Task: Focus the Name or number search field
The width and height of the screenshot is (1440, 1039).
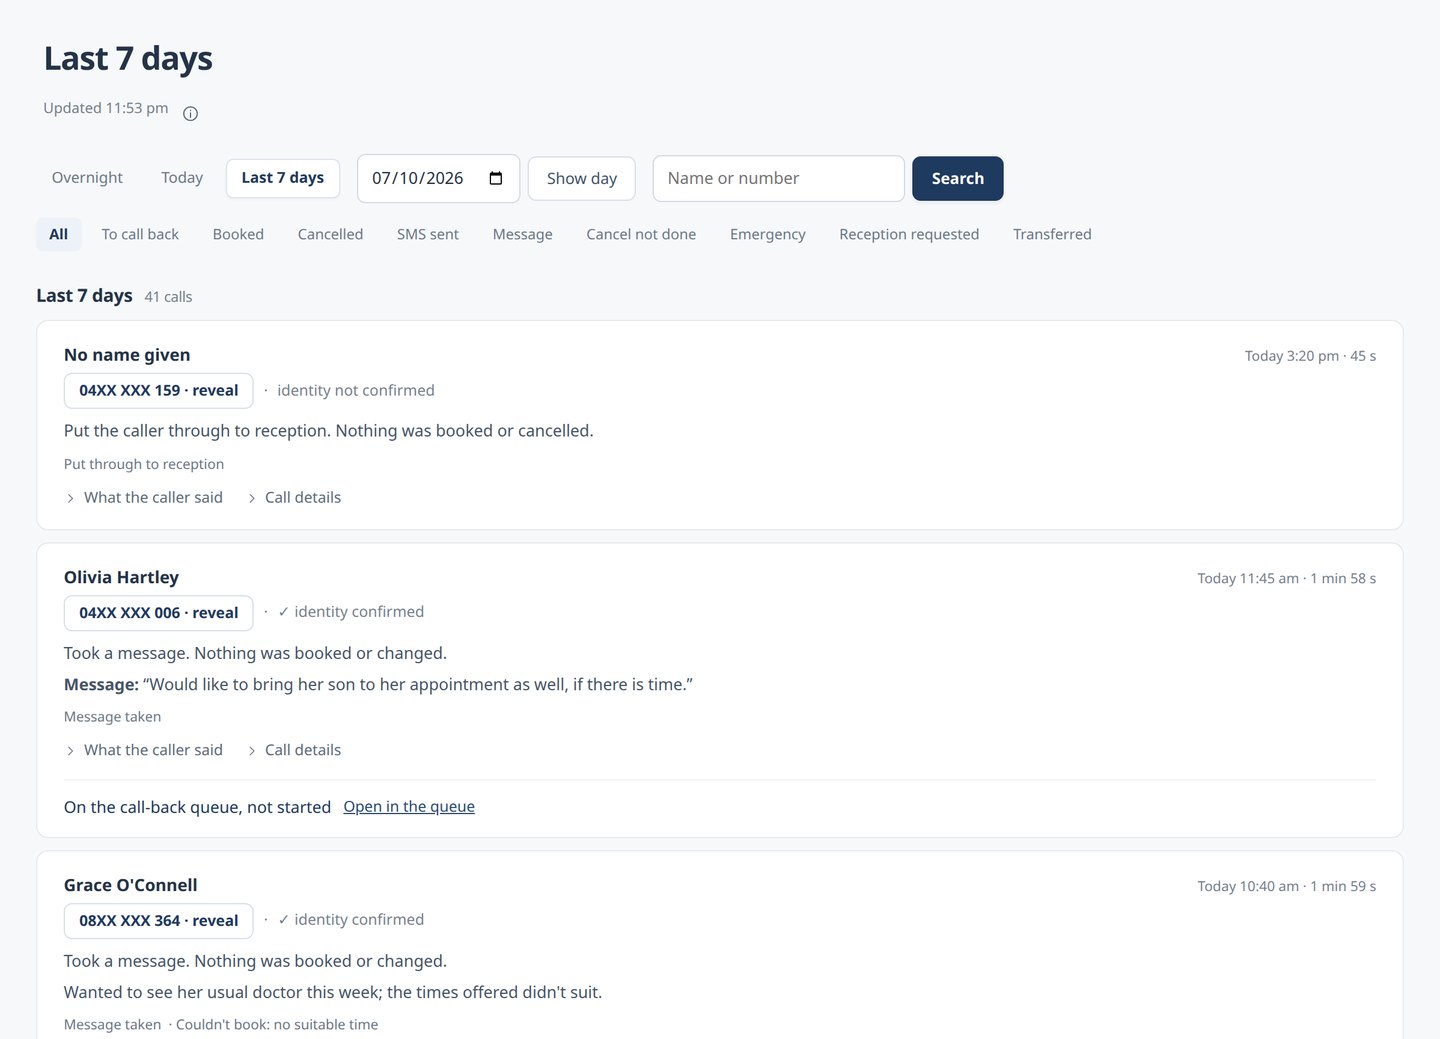Action: pyautogui.click(x=779, y=178)
